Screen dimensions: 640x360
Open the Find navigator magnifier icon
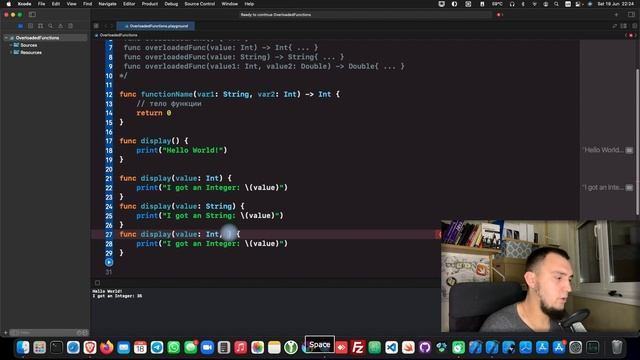pos(51,26)
